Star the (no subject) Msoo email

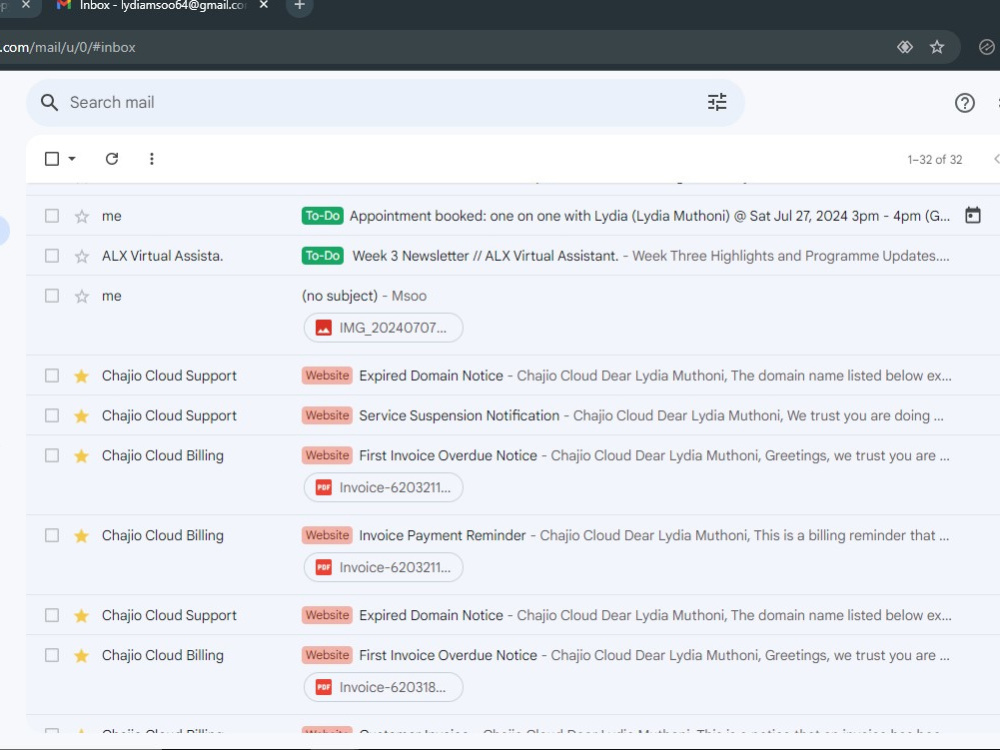(82, 297)
